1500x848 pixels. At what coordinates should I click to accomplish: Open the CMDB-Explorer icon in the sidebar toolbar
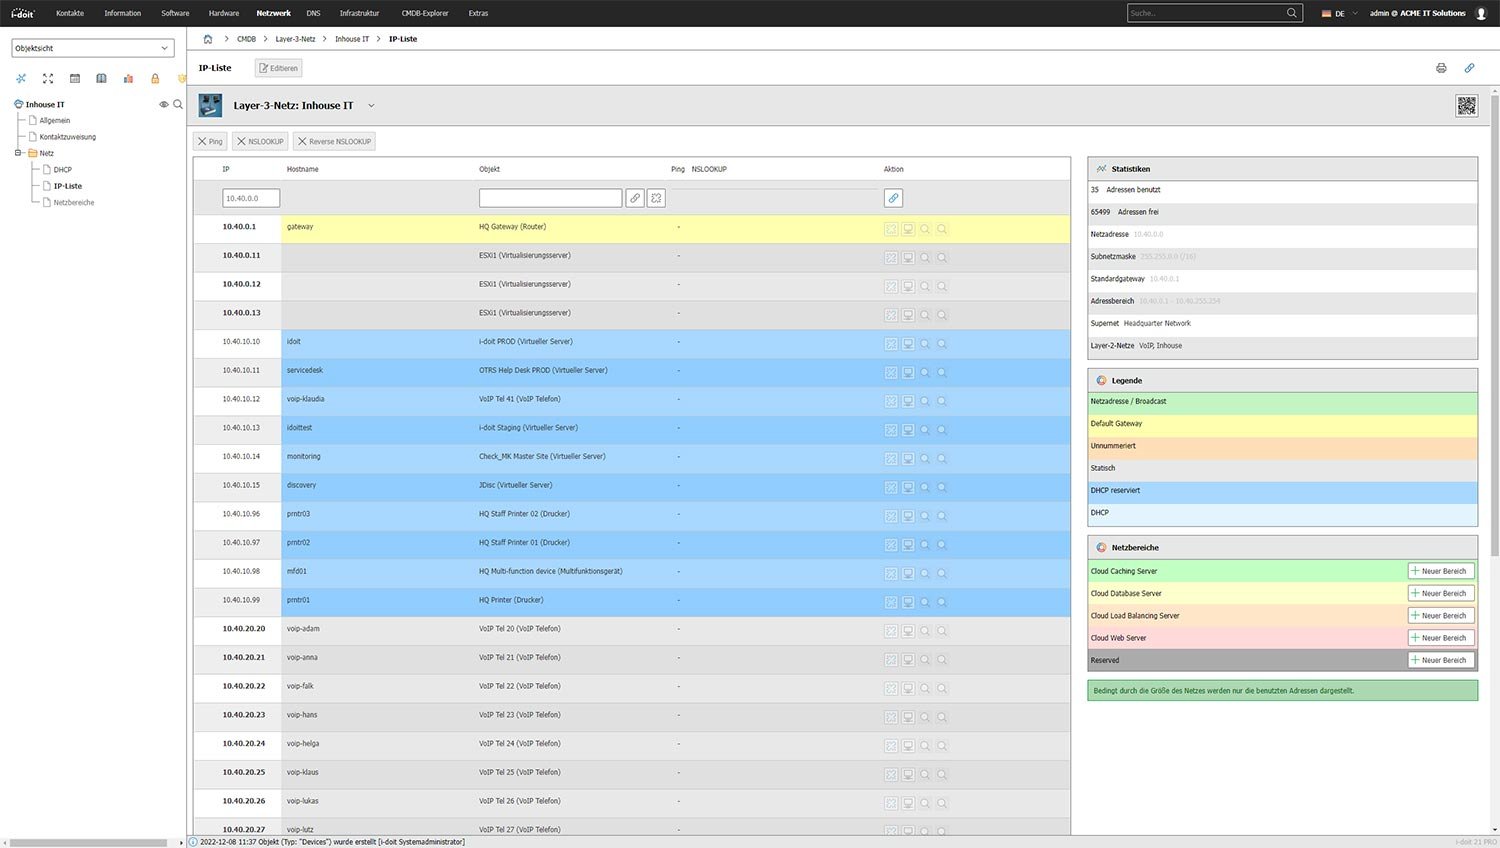(x=21, y=78)
